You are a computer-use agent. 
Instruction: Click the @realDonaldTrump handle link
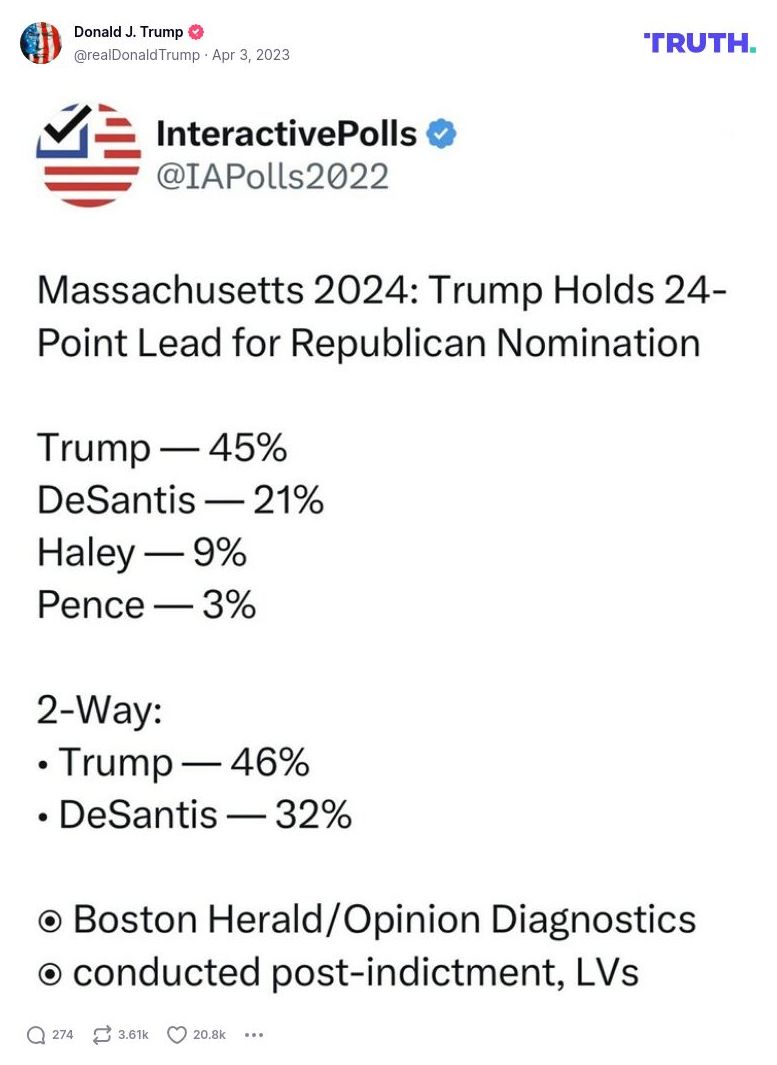(134, 55)
